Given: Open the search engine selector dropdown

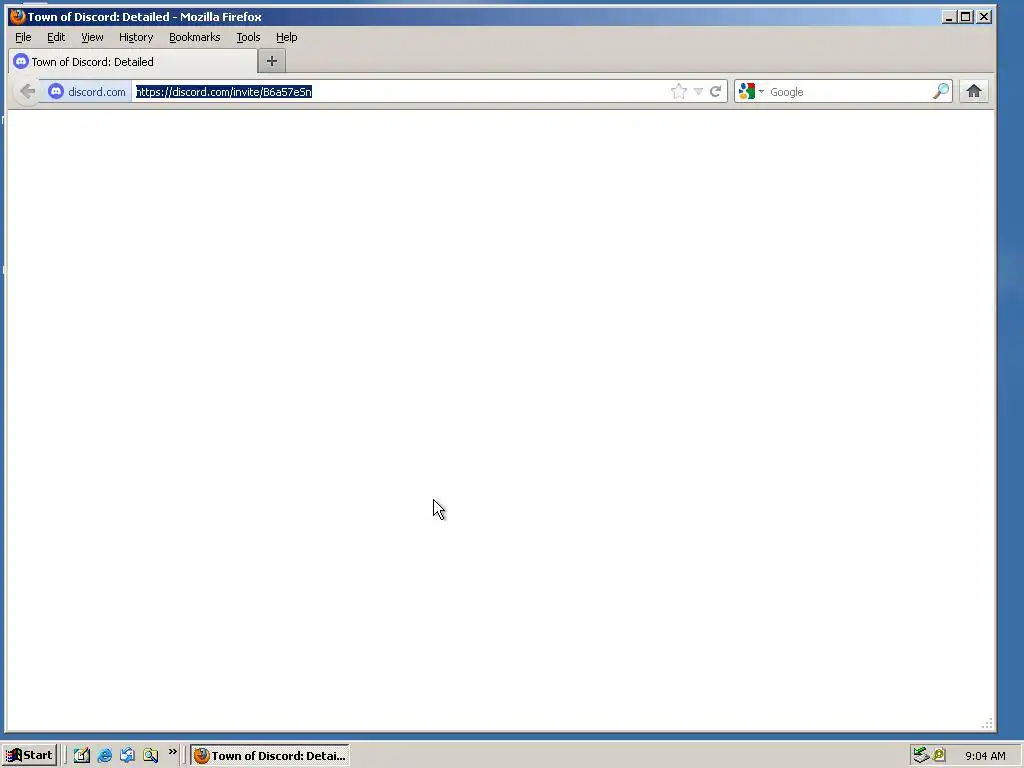Looking at the screenshot, I should 751,91.
